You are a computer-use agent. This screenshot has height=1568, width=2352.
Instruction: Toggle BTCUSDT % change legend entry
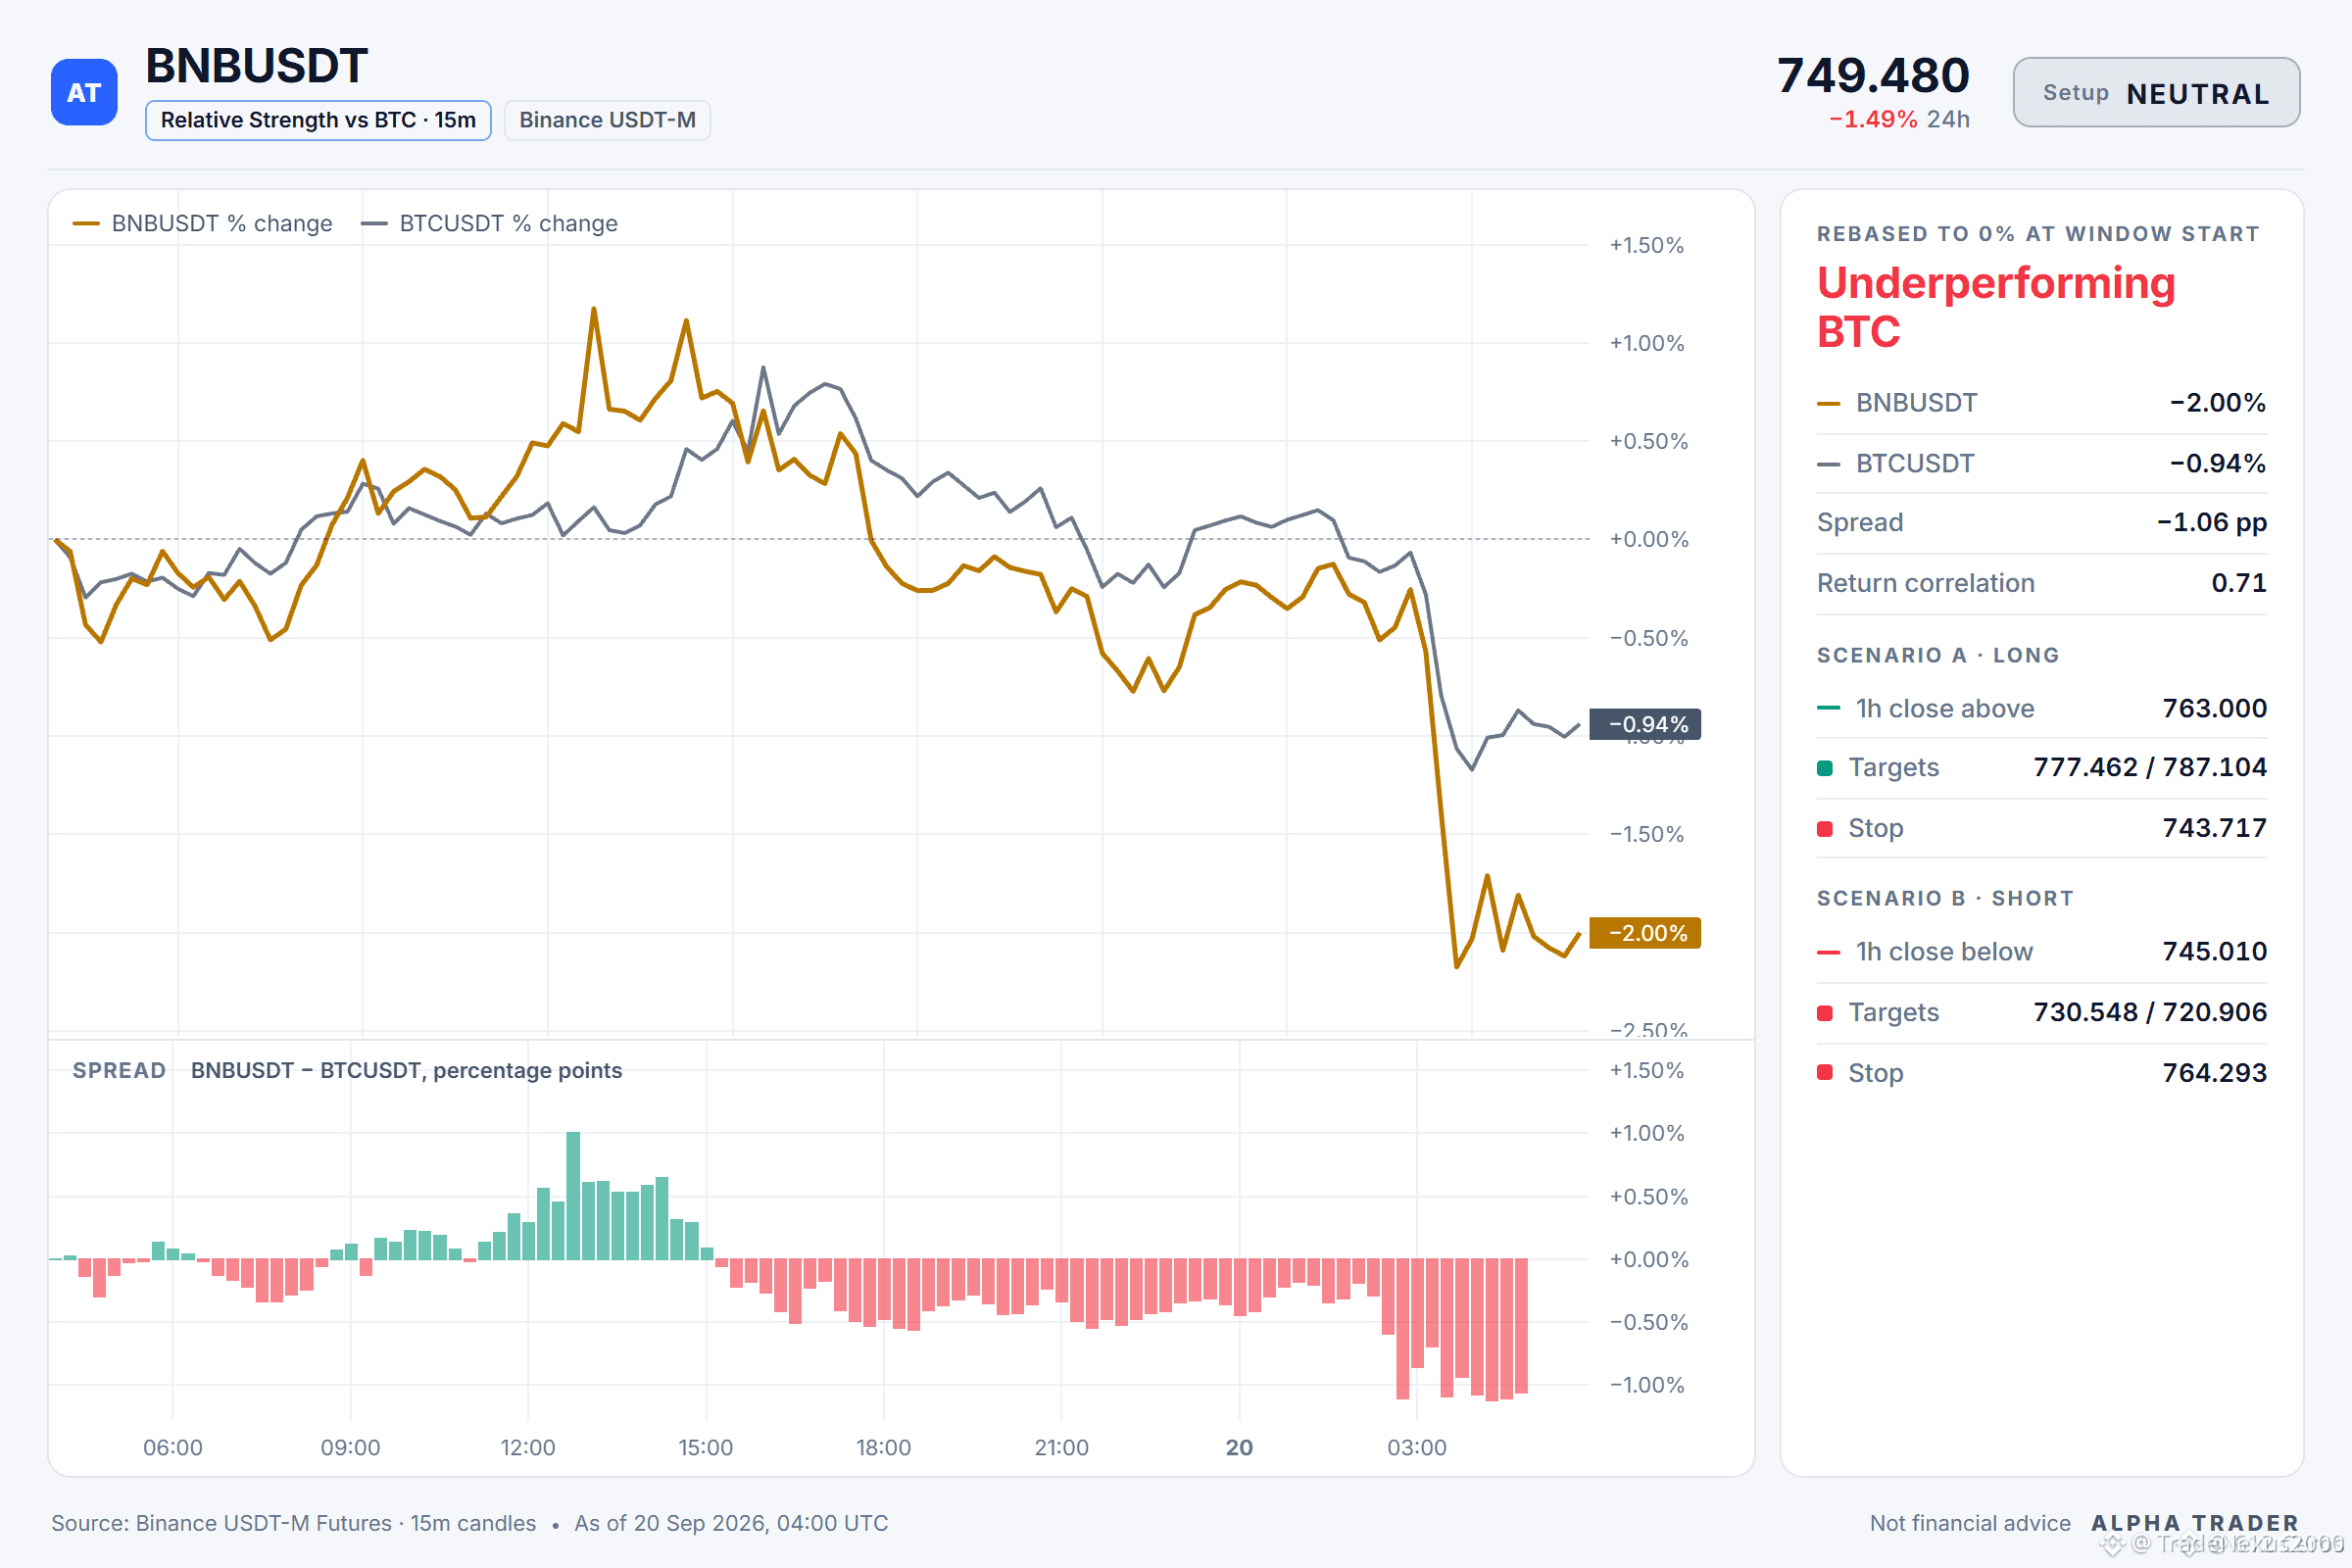pos(489,223)
